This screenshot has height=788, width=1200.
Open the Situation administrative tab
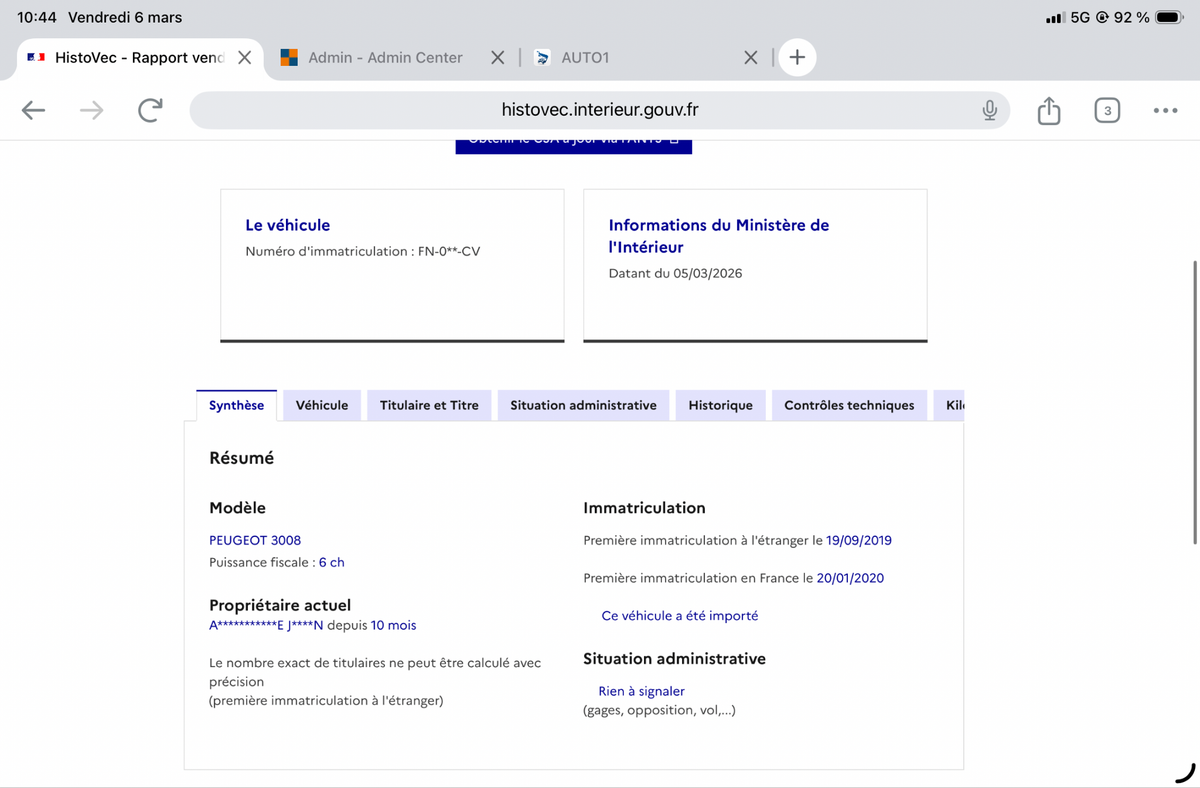click(x=583, y=405)
